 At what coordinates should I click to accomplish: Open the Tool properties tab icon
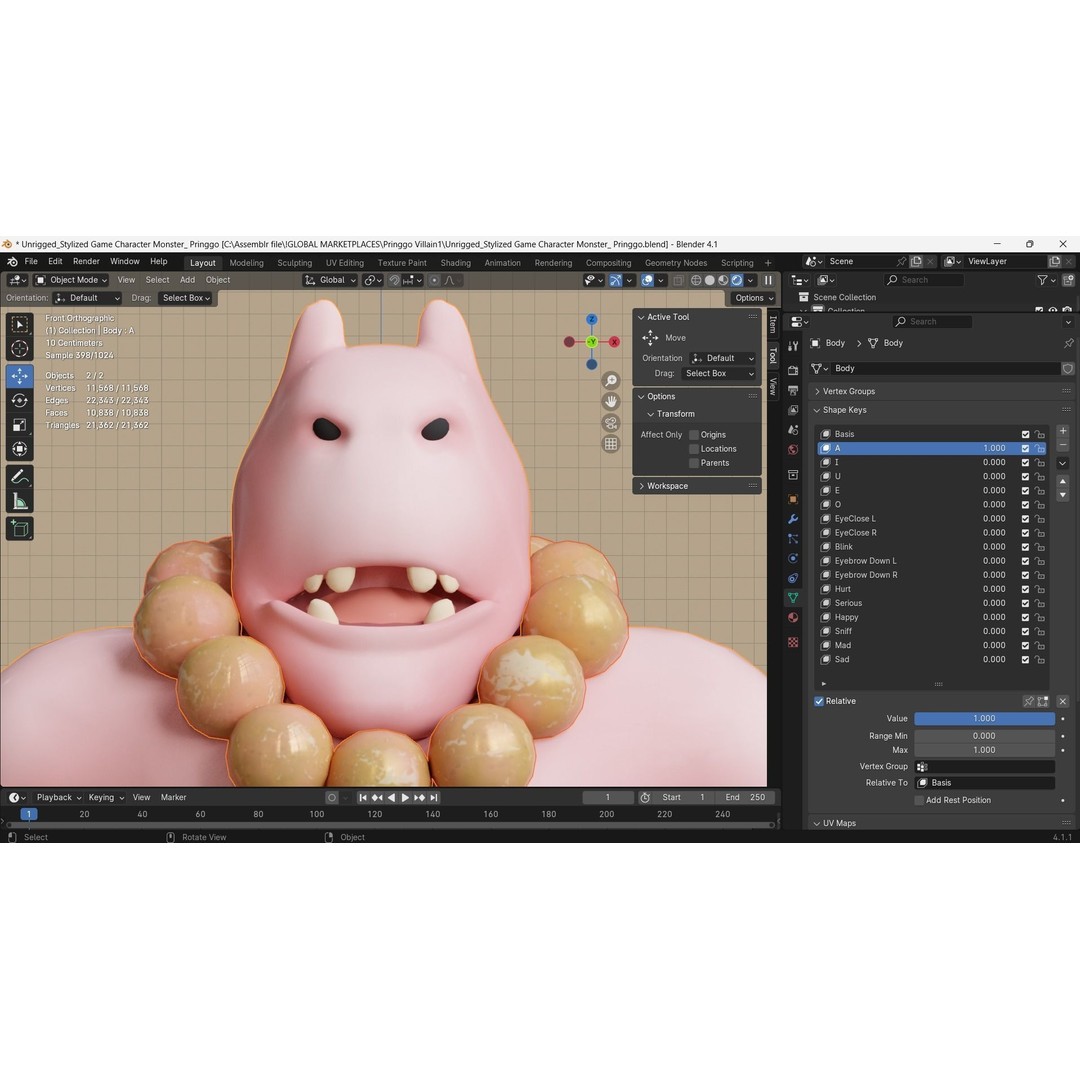[x=793, y=346]
